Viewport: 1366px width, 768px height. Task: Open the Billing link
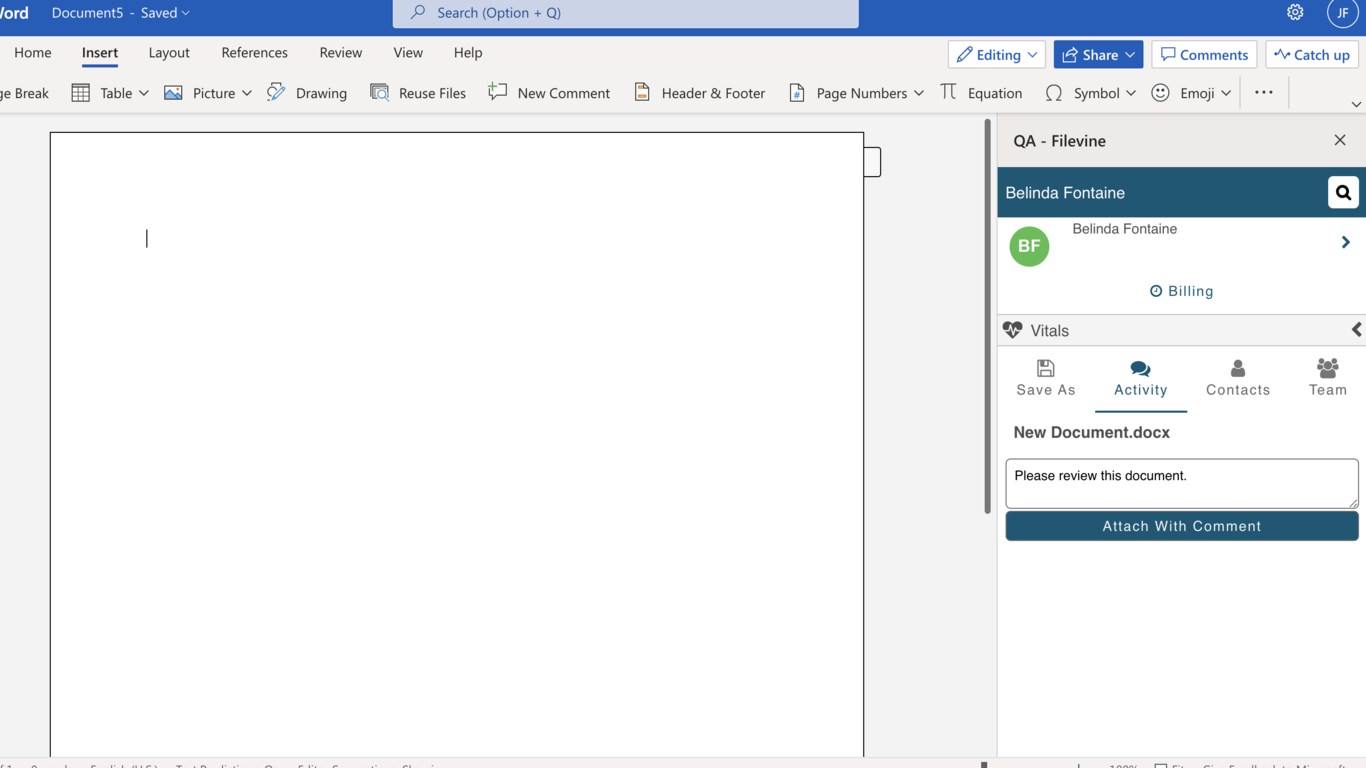click(1181, 291)
